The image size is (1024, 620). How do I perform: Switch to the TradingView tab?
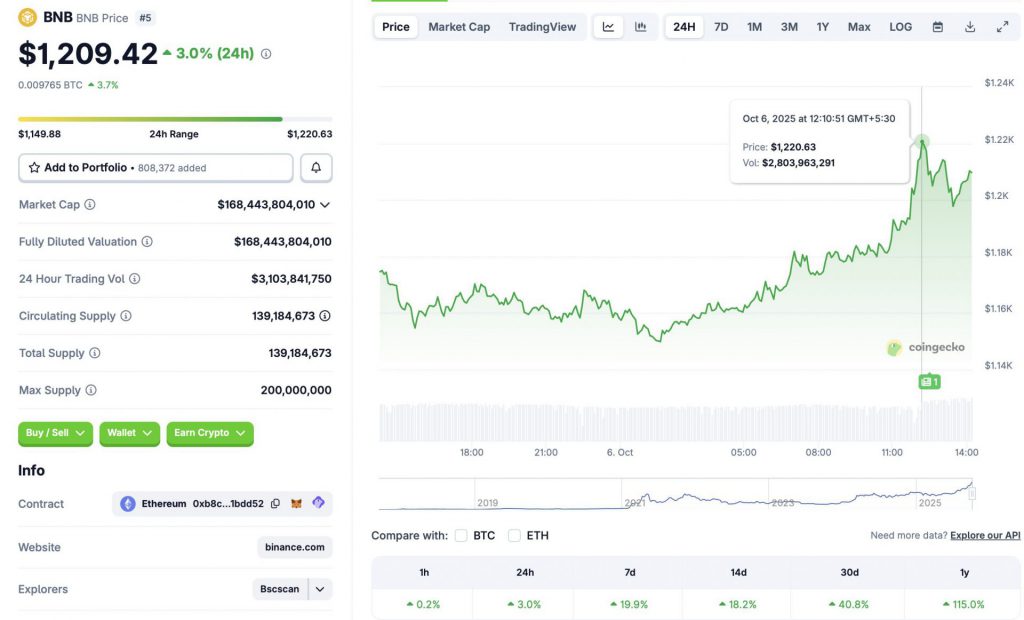(x=542, y=27)
